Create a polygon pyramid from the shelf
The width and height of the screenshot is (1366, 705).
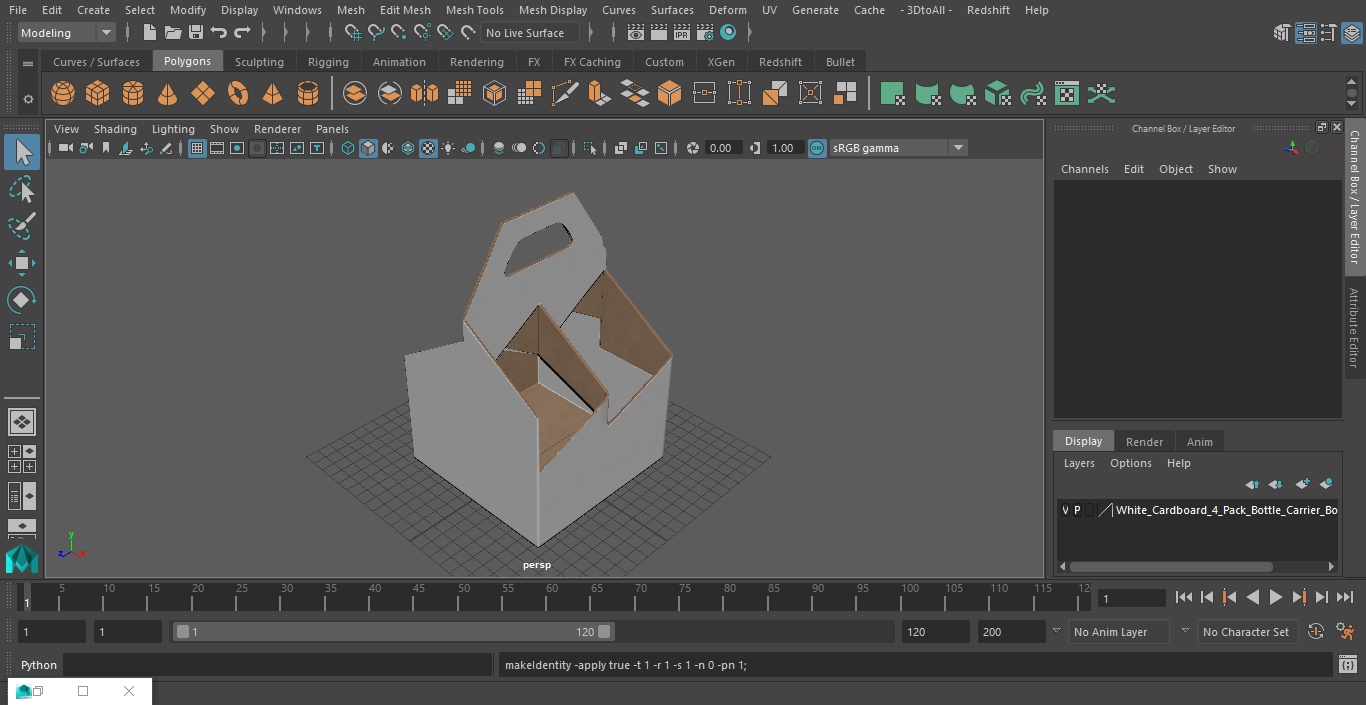pos(272,94)
